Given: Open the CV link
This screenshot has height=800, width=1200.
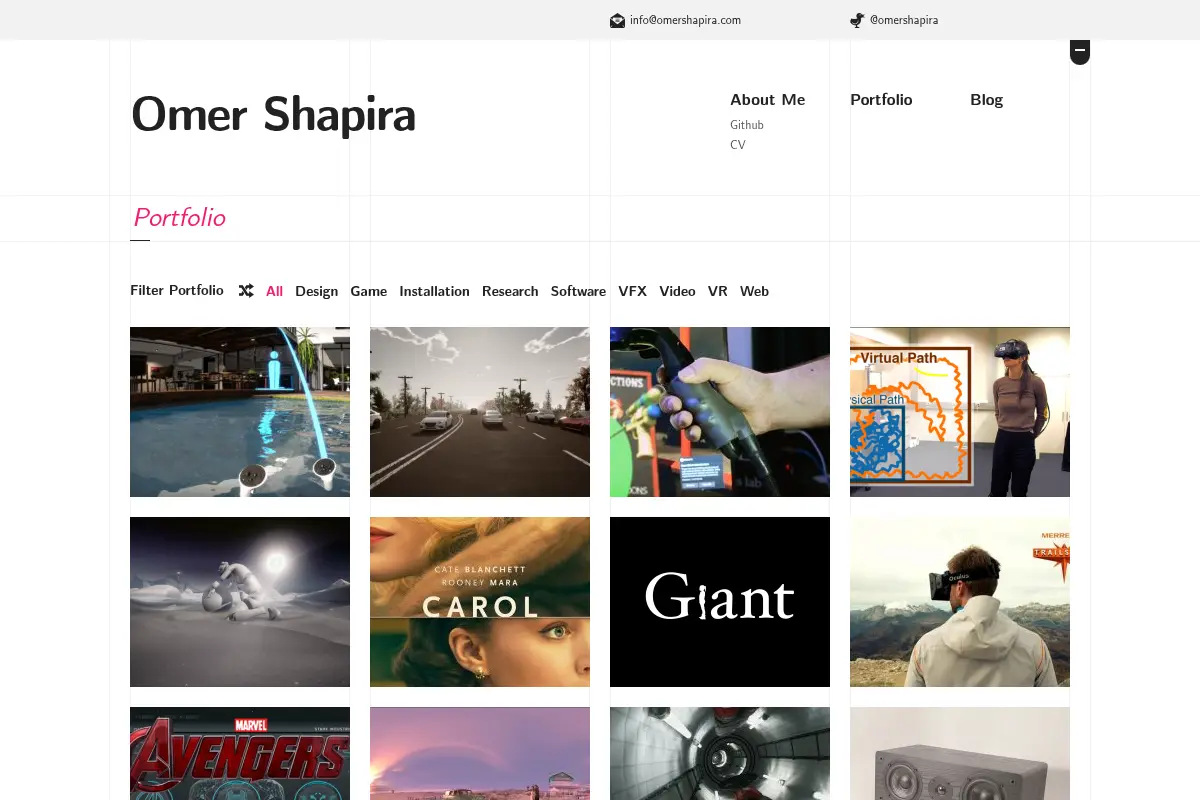Looking at the screenshot, I should coord(738,145).
